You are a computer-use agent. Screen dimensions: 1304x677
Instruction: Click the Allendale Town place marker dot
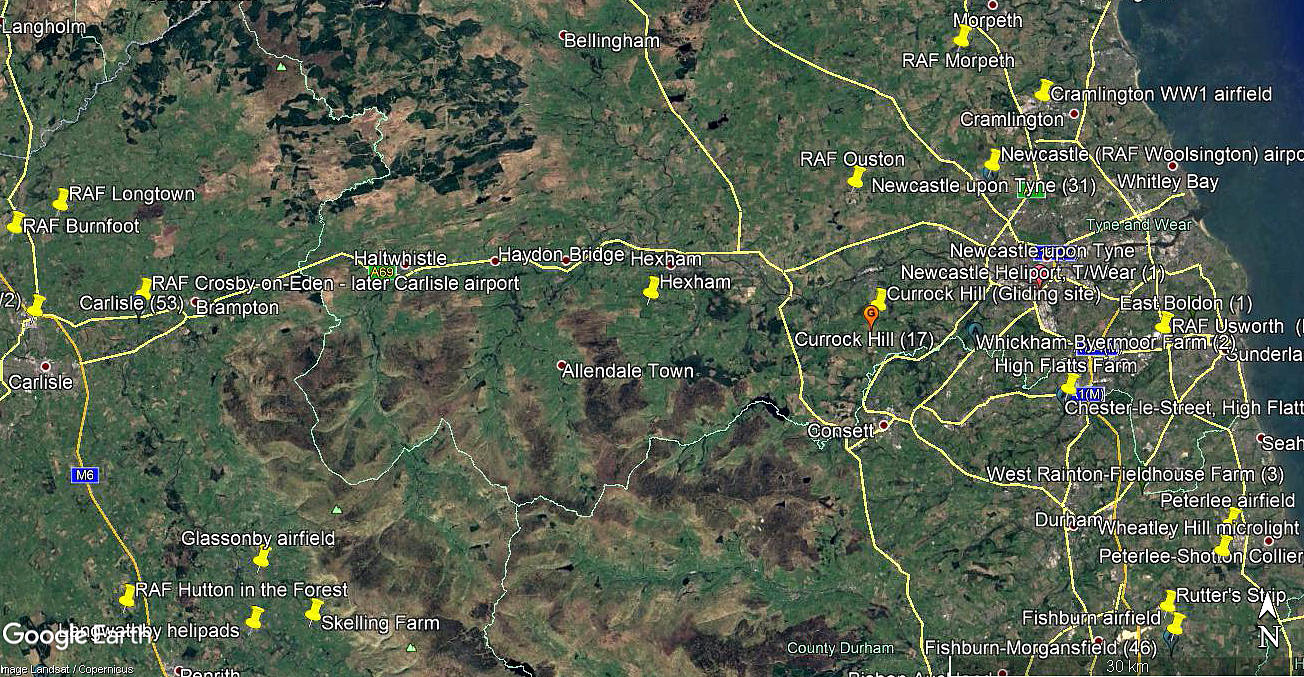pos(562,365)
